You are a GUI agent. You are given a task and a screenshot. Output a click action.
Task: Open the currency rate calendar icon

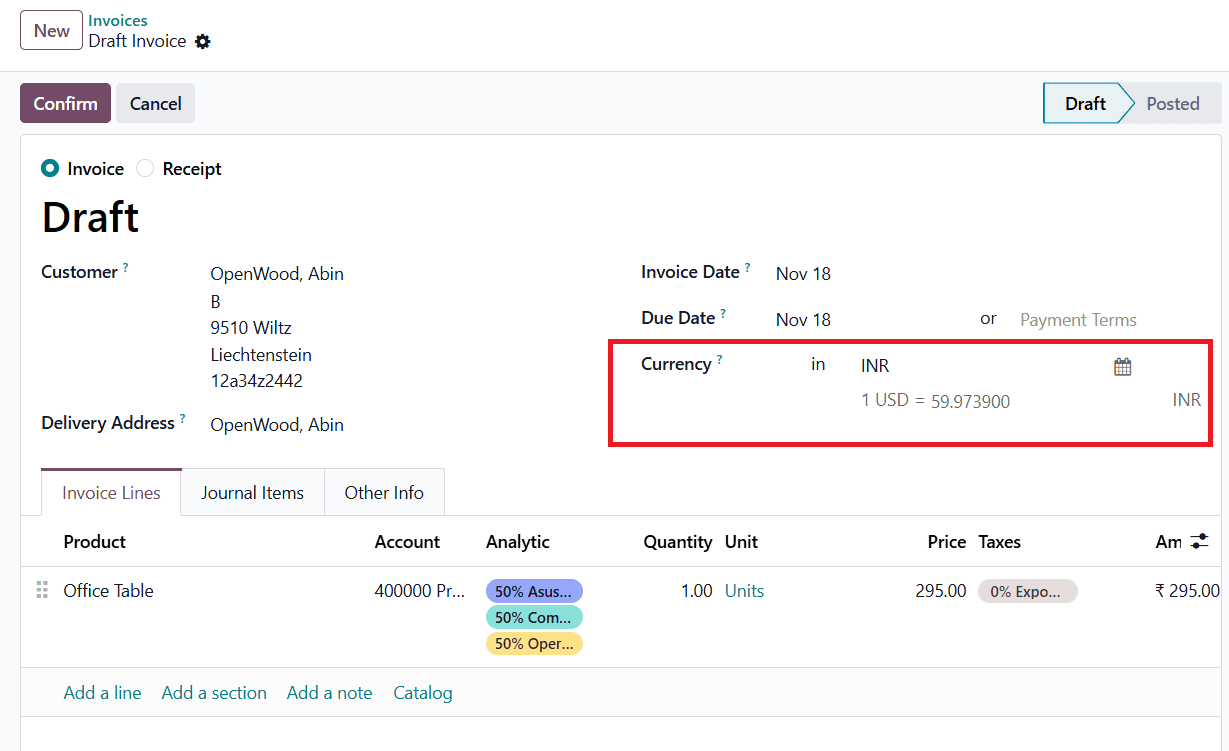[x=1122, y=366]
